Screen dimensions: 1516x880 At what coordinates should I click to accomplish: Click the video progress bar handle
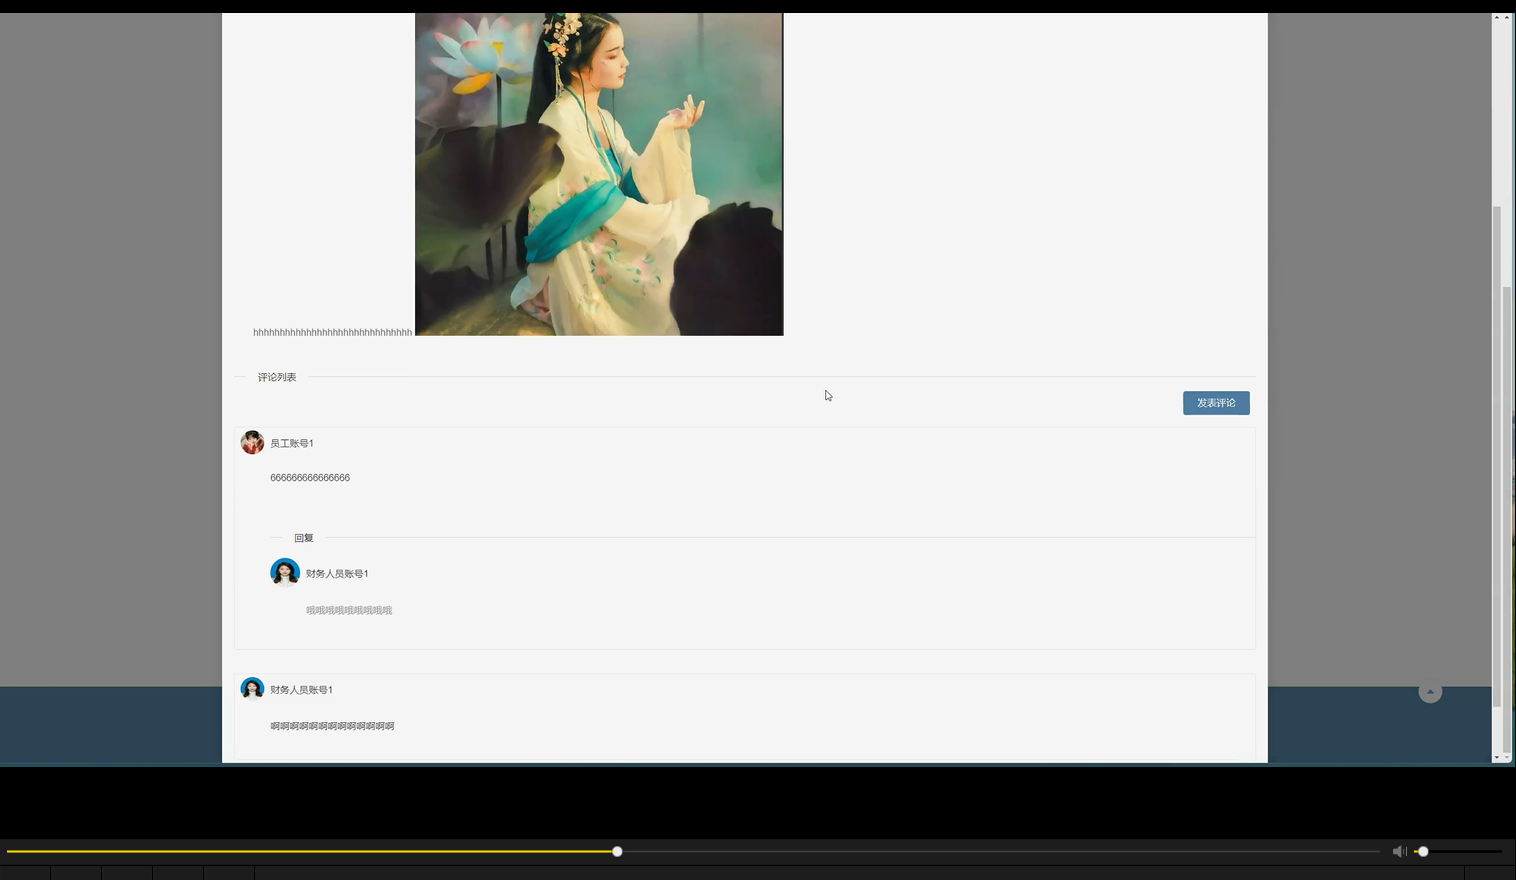(617, 851)
